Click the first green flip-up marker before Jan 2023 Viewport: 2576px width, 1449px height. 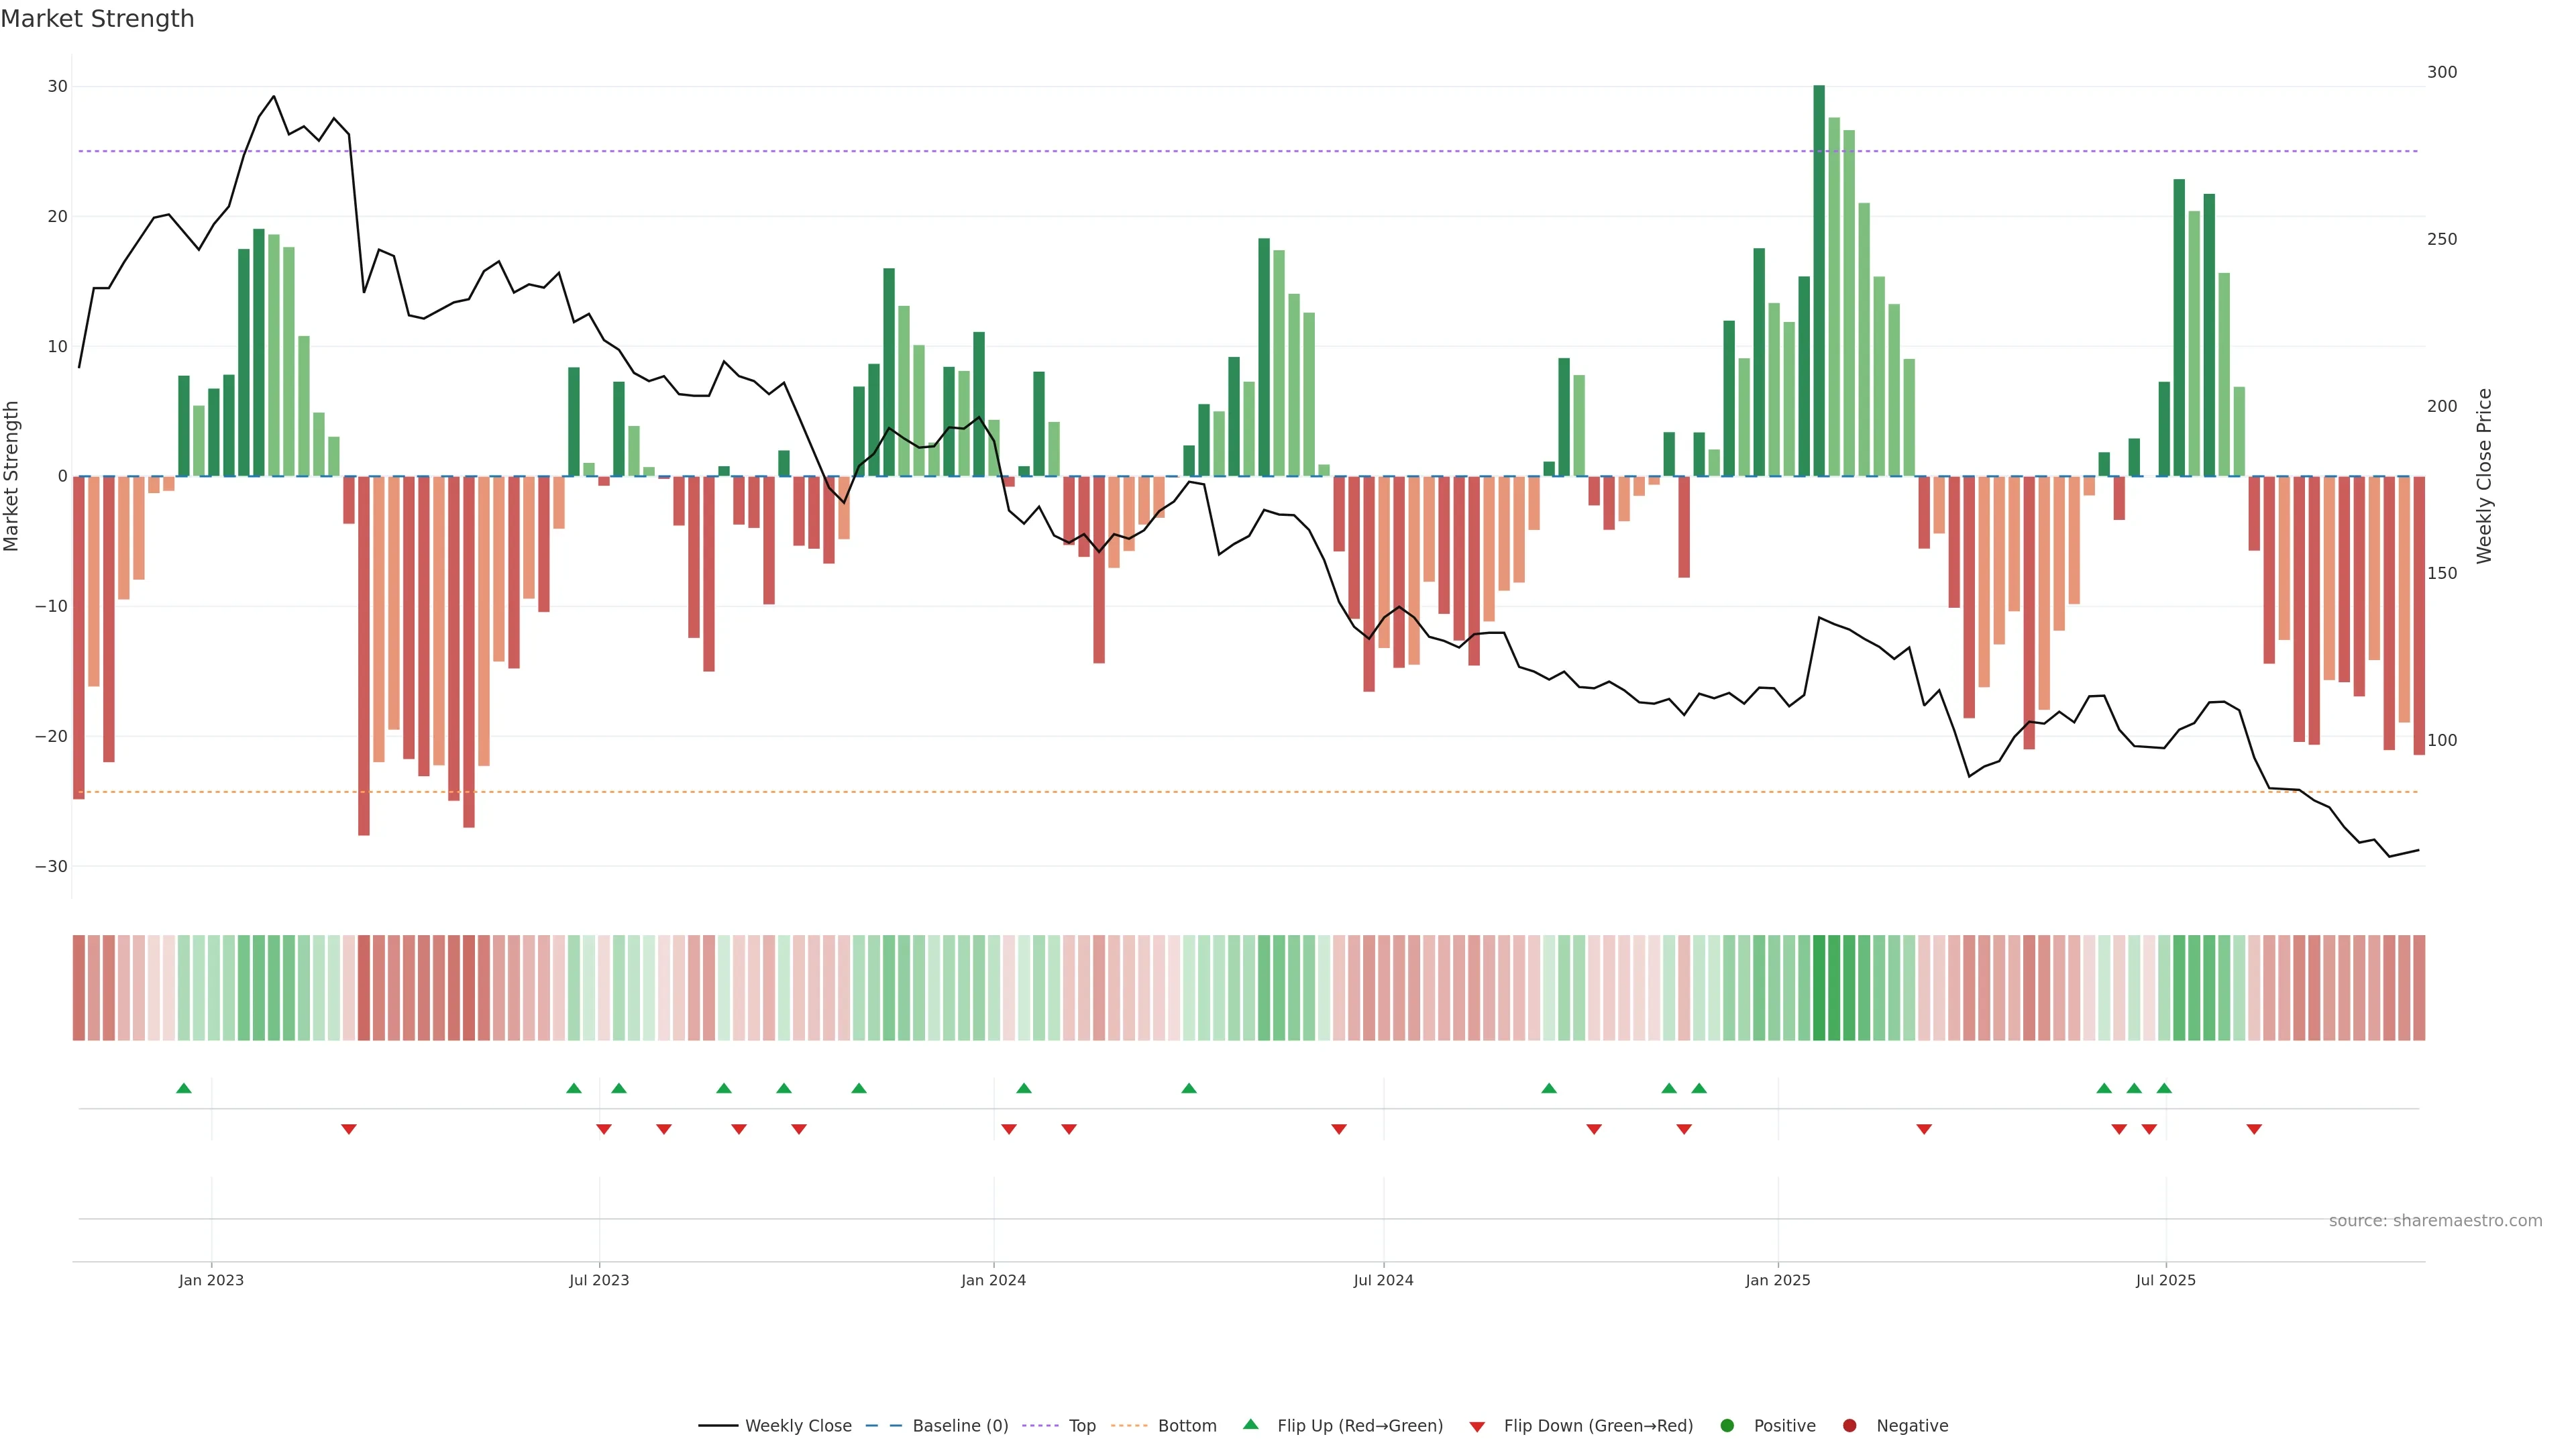click(184, 1088)
